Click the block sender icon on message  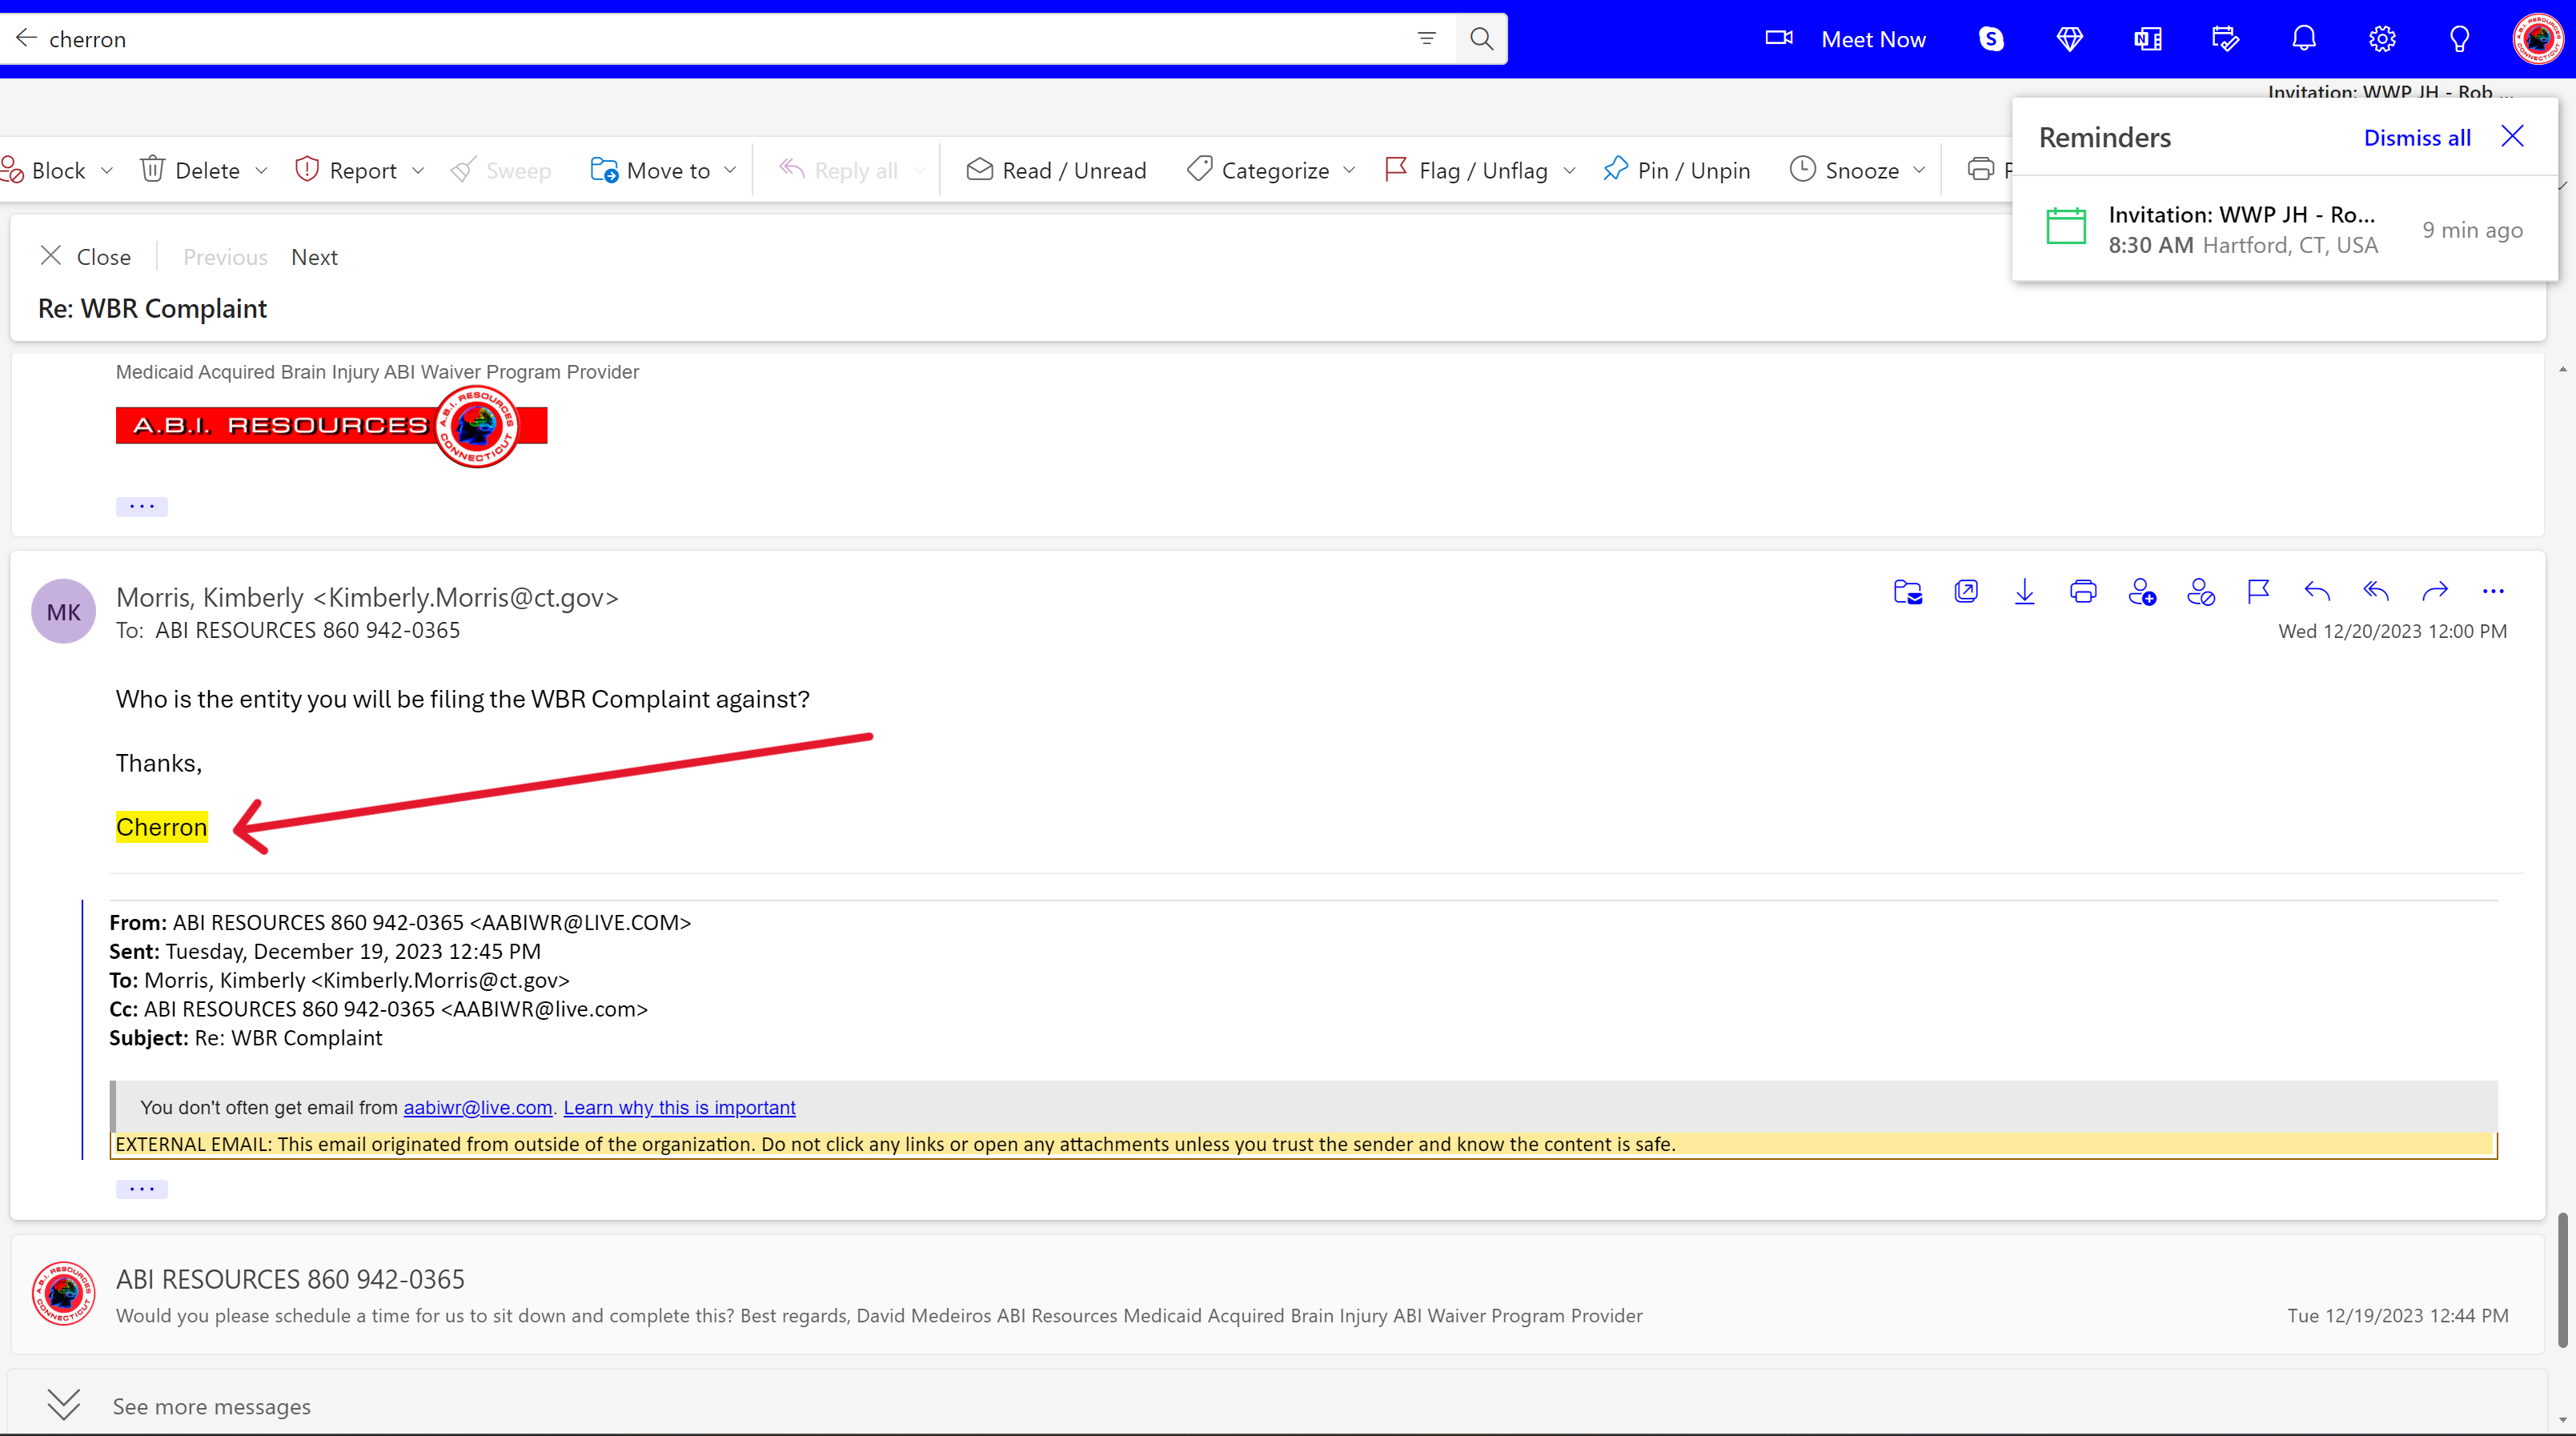pyautogui.click(x=2200, y=591)
